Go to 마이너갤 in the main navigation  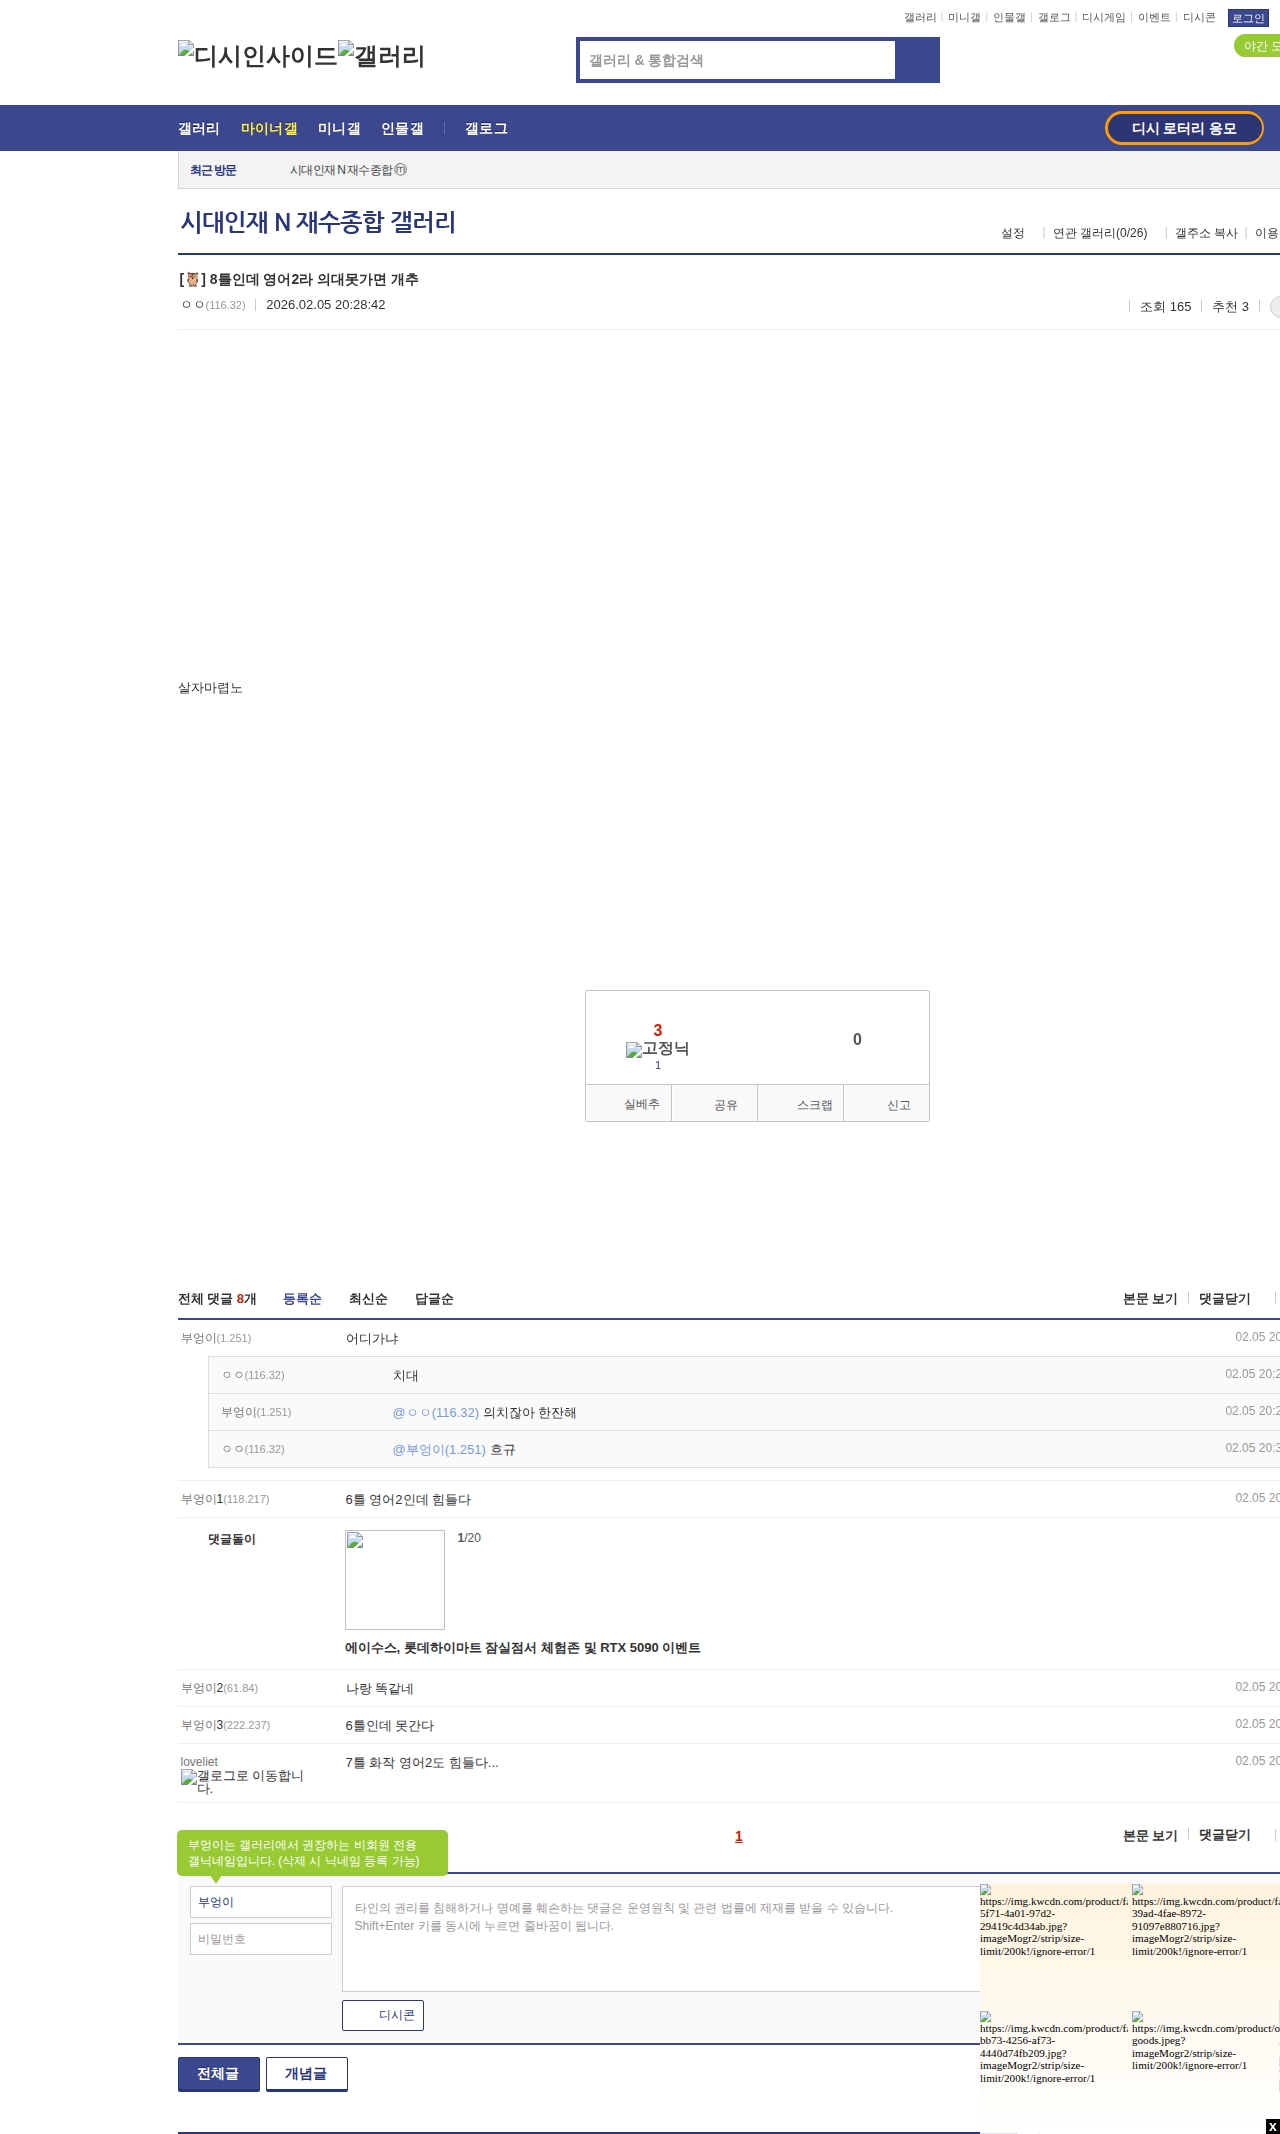[x=269, y=129]
